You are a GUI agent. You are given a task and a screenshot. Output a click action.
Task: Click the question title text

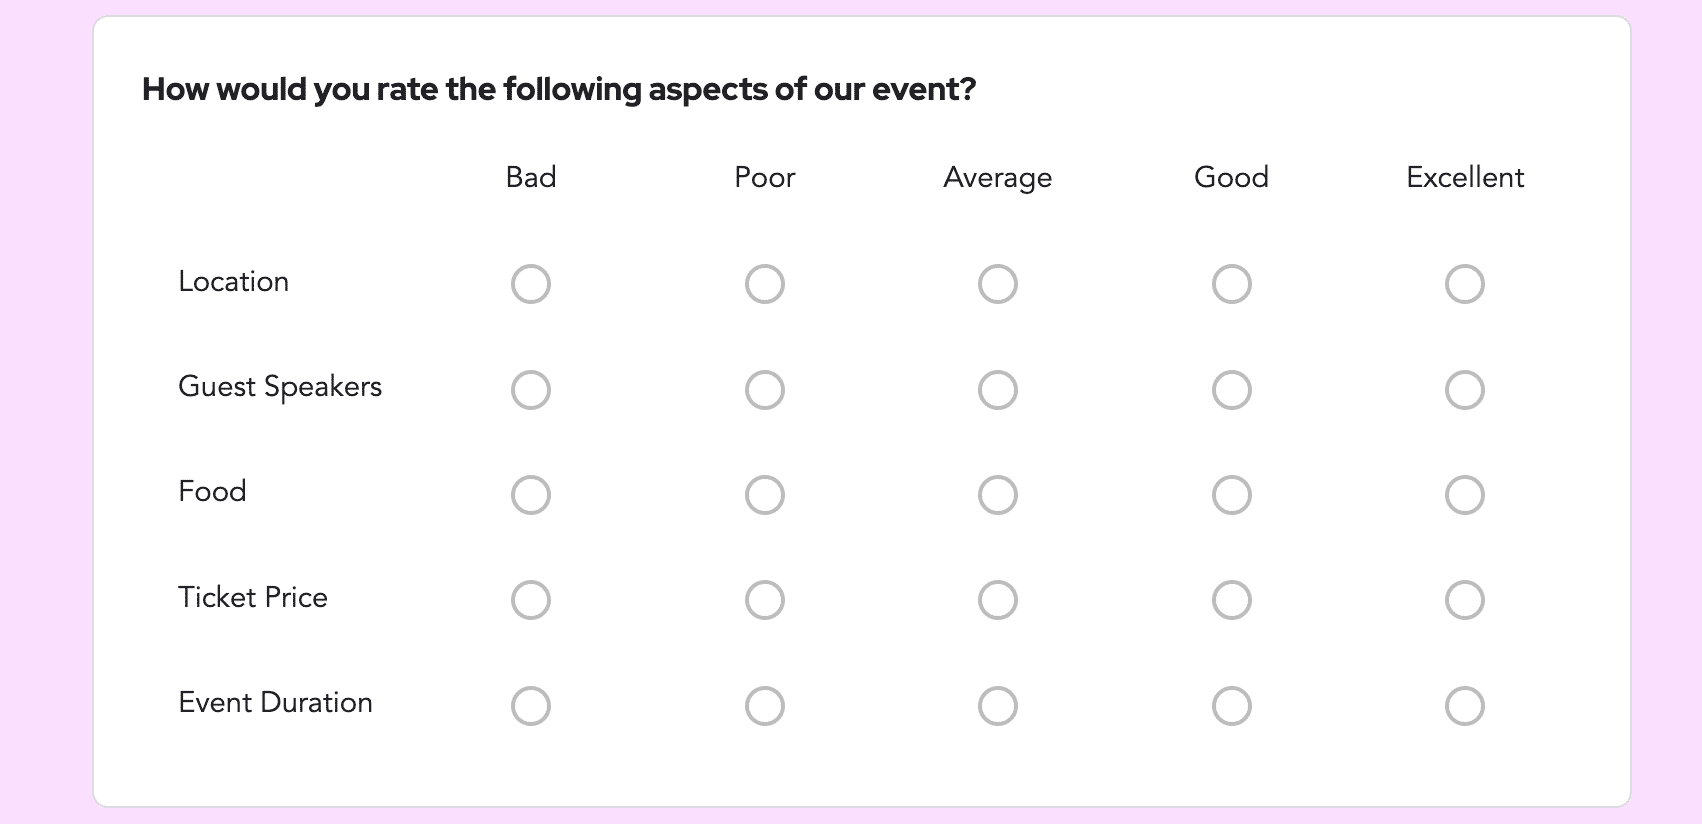coord(560,89)
